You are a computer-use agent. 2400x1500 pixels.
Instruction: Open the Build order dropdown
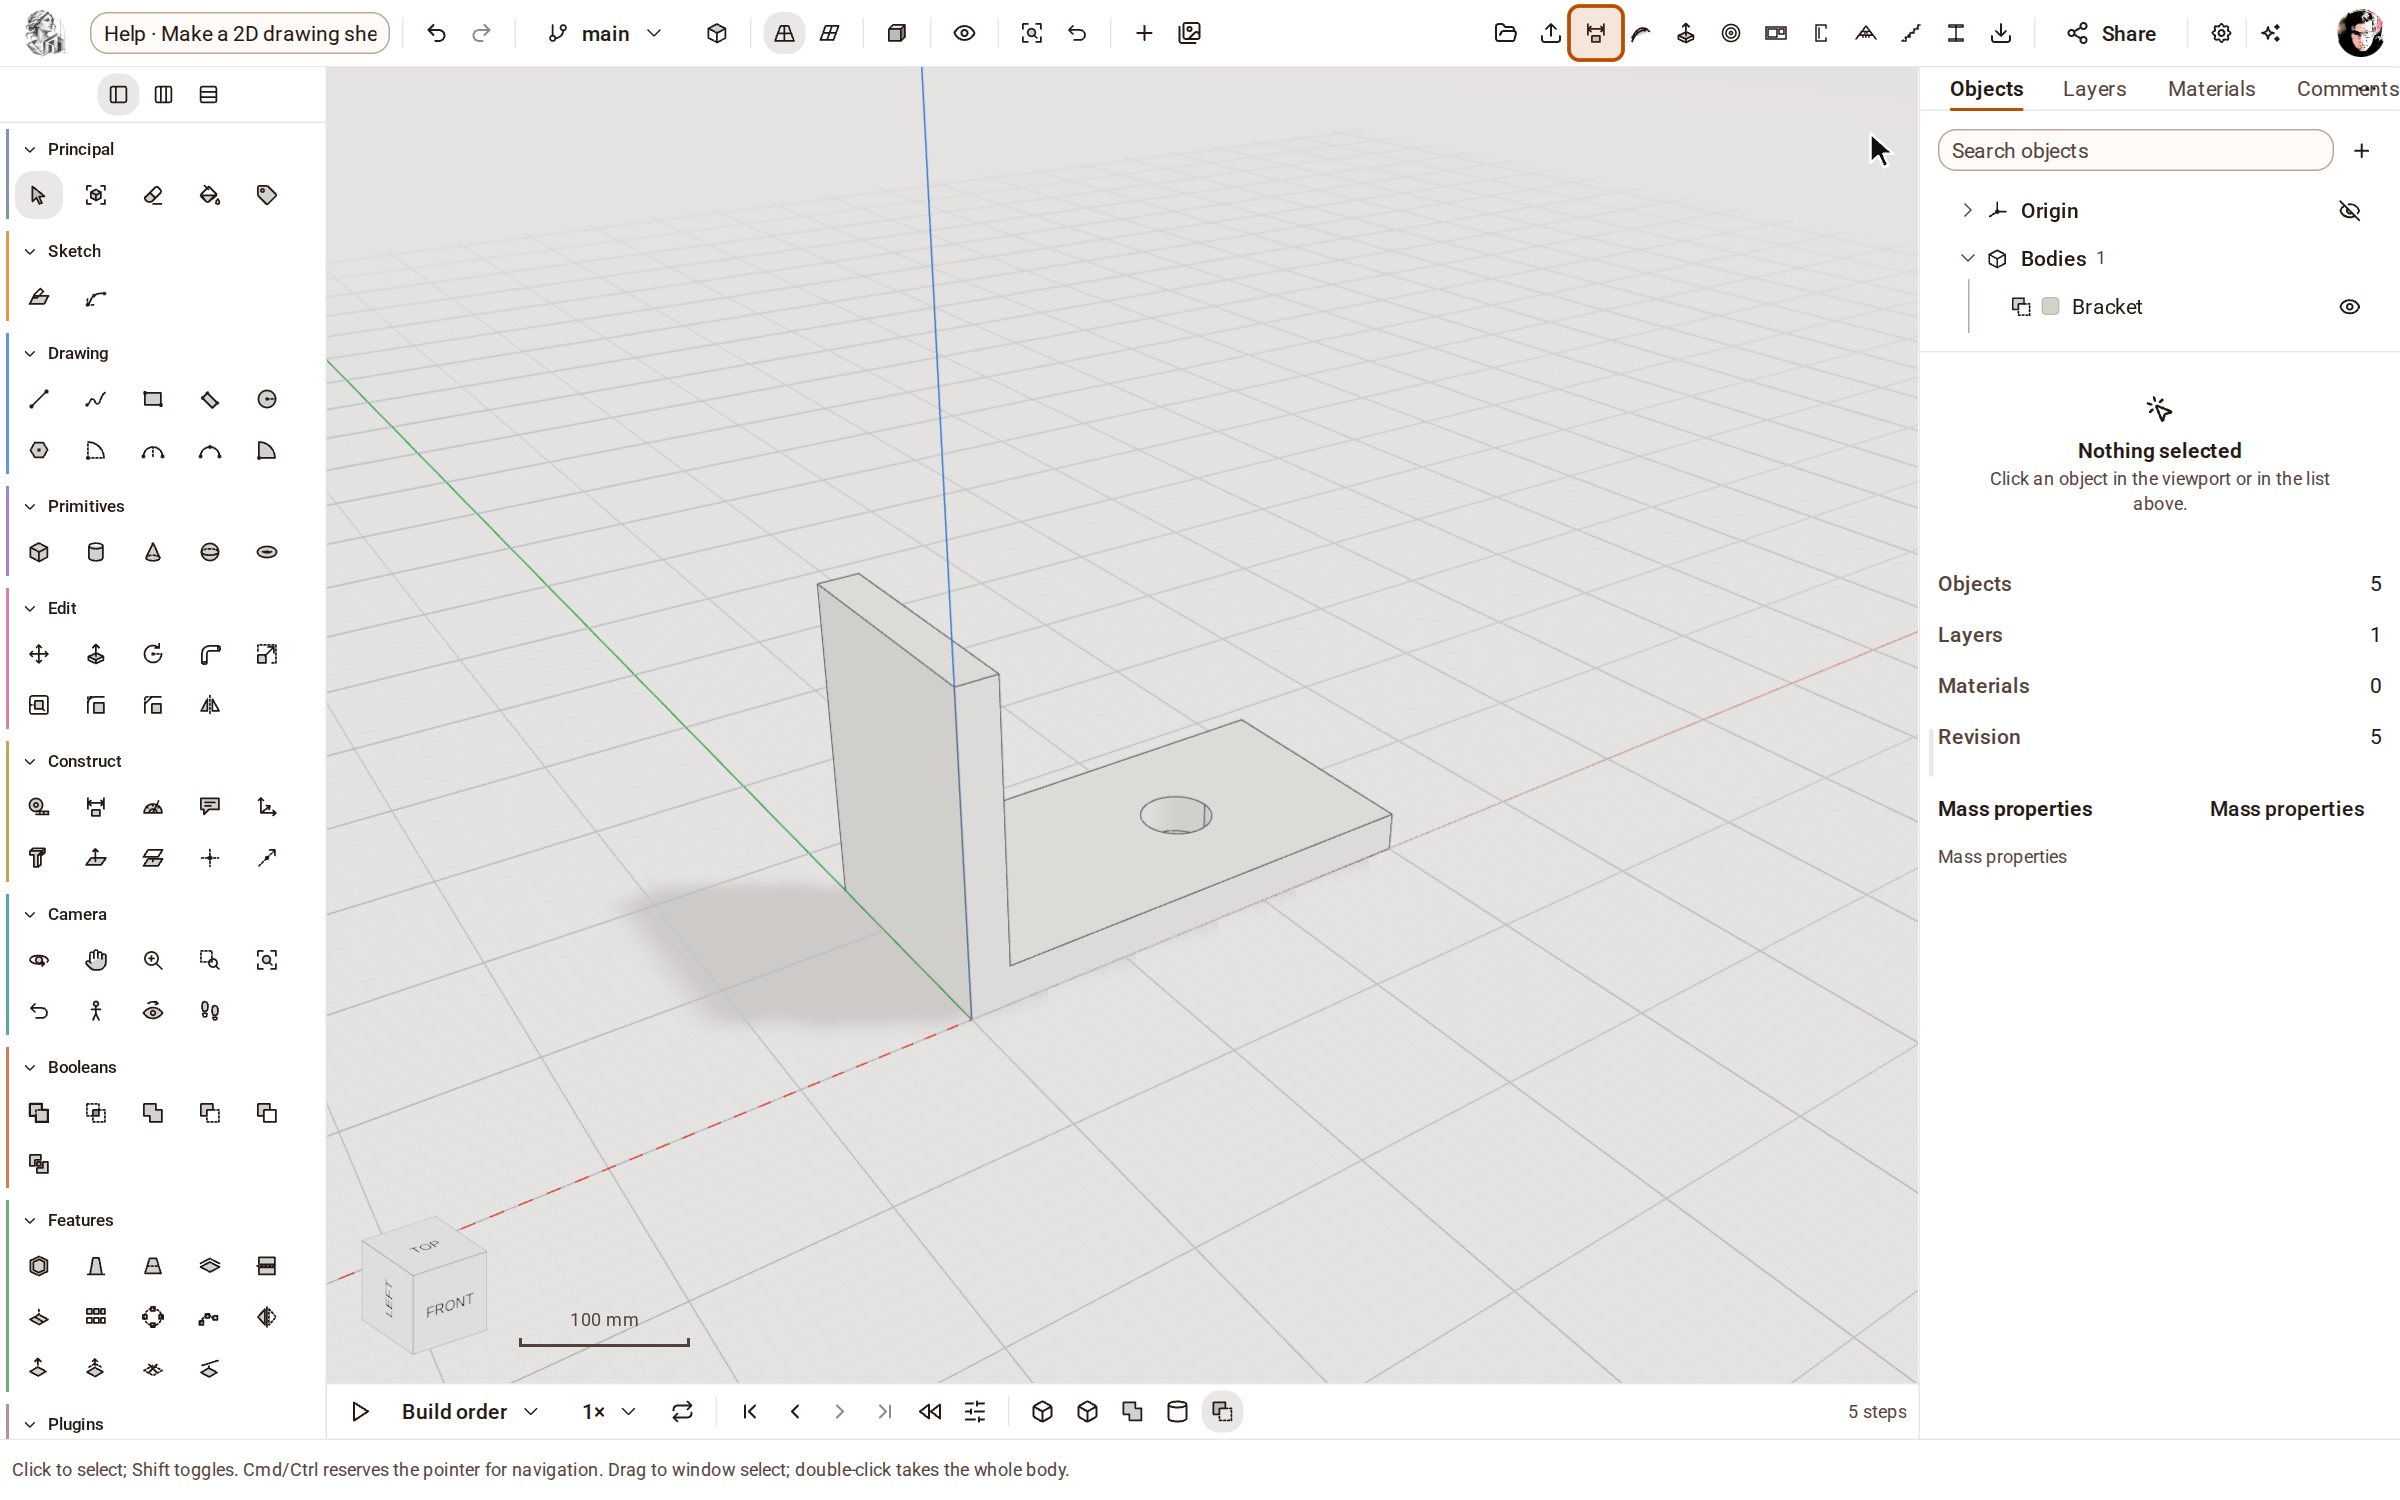470,1411
